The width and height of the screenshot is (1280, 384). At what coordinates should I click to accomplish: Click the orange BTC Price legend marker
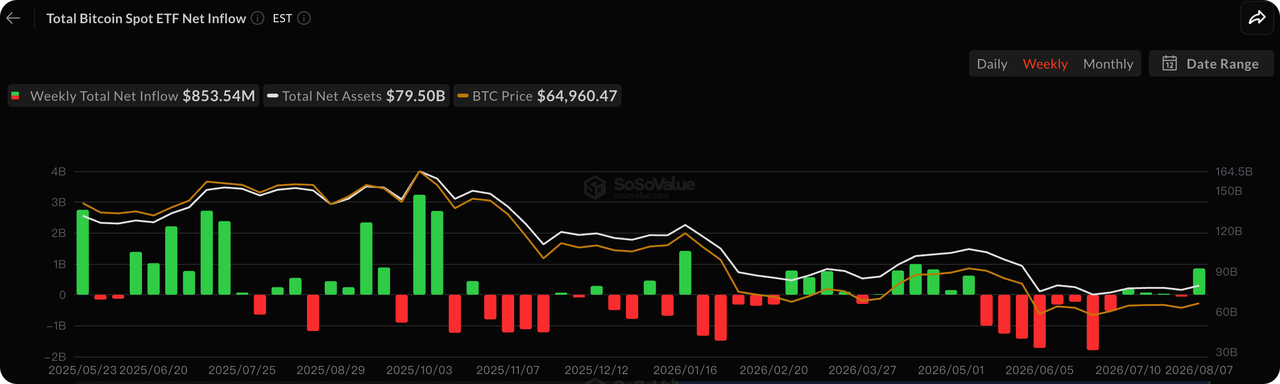pos(463,96)
